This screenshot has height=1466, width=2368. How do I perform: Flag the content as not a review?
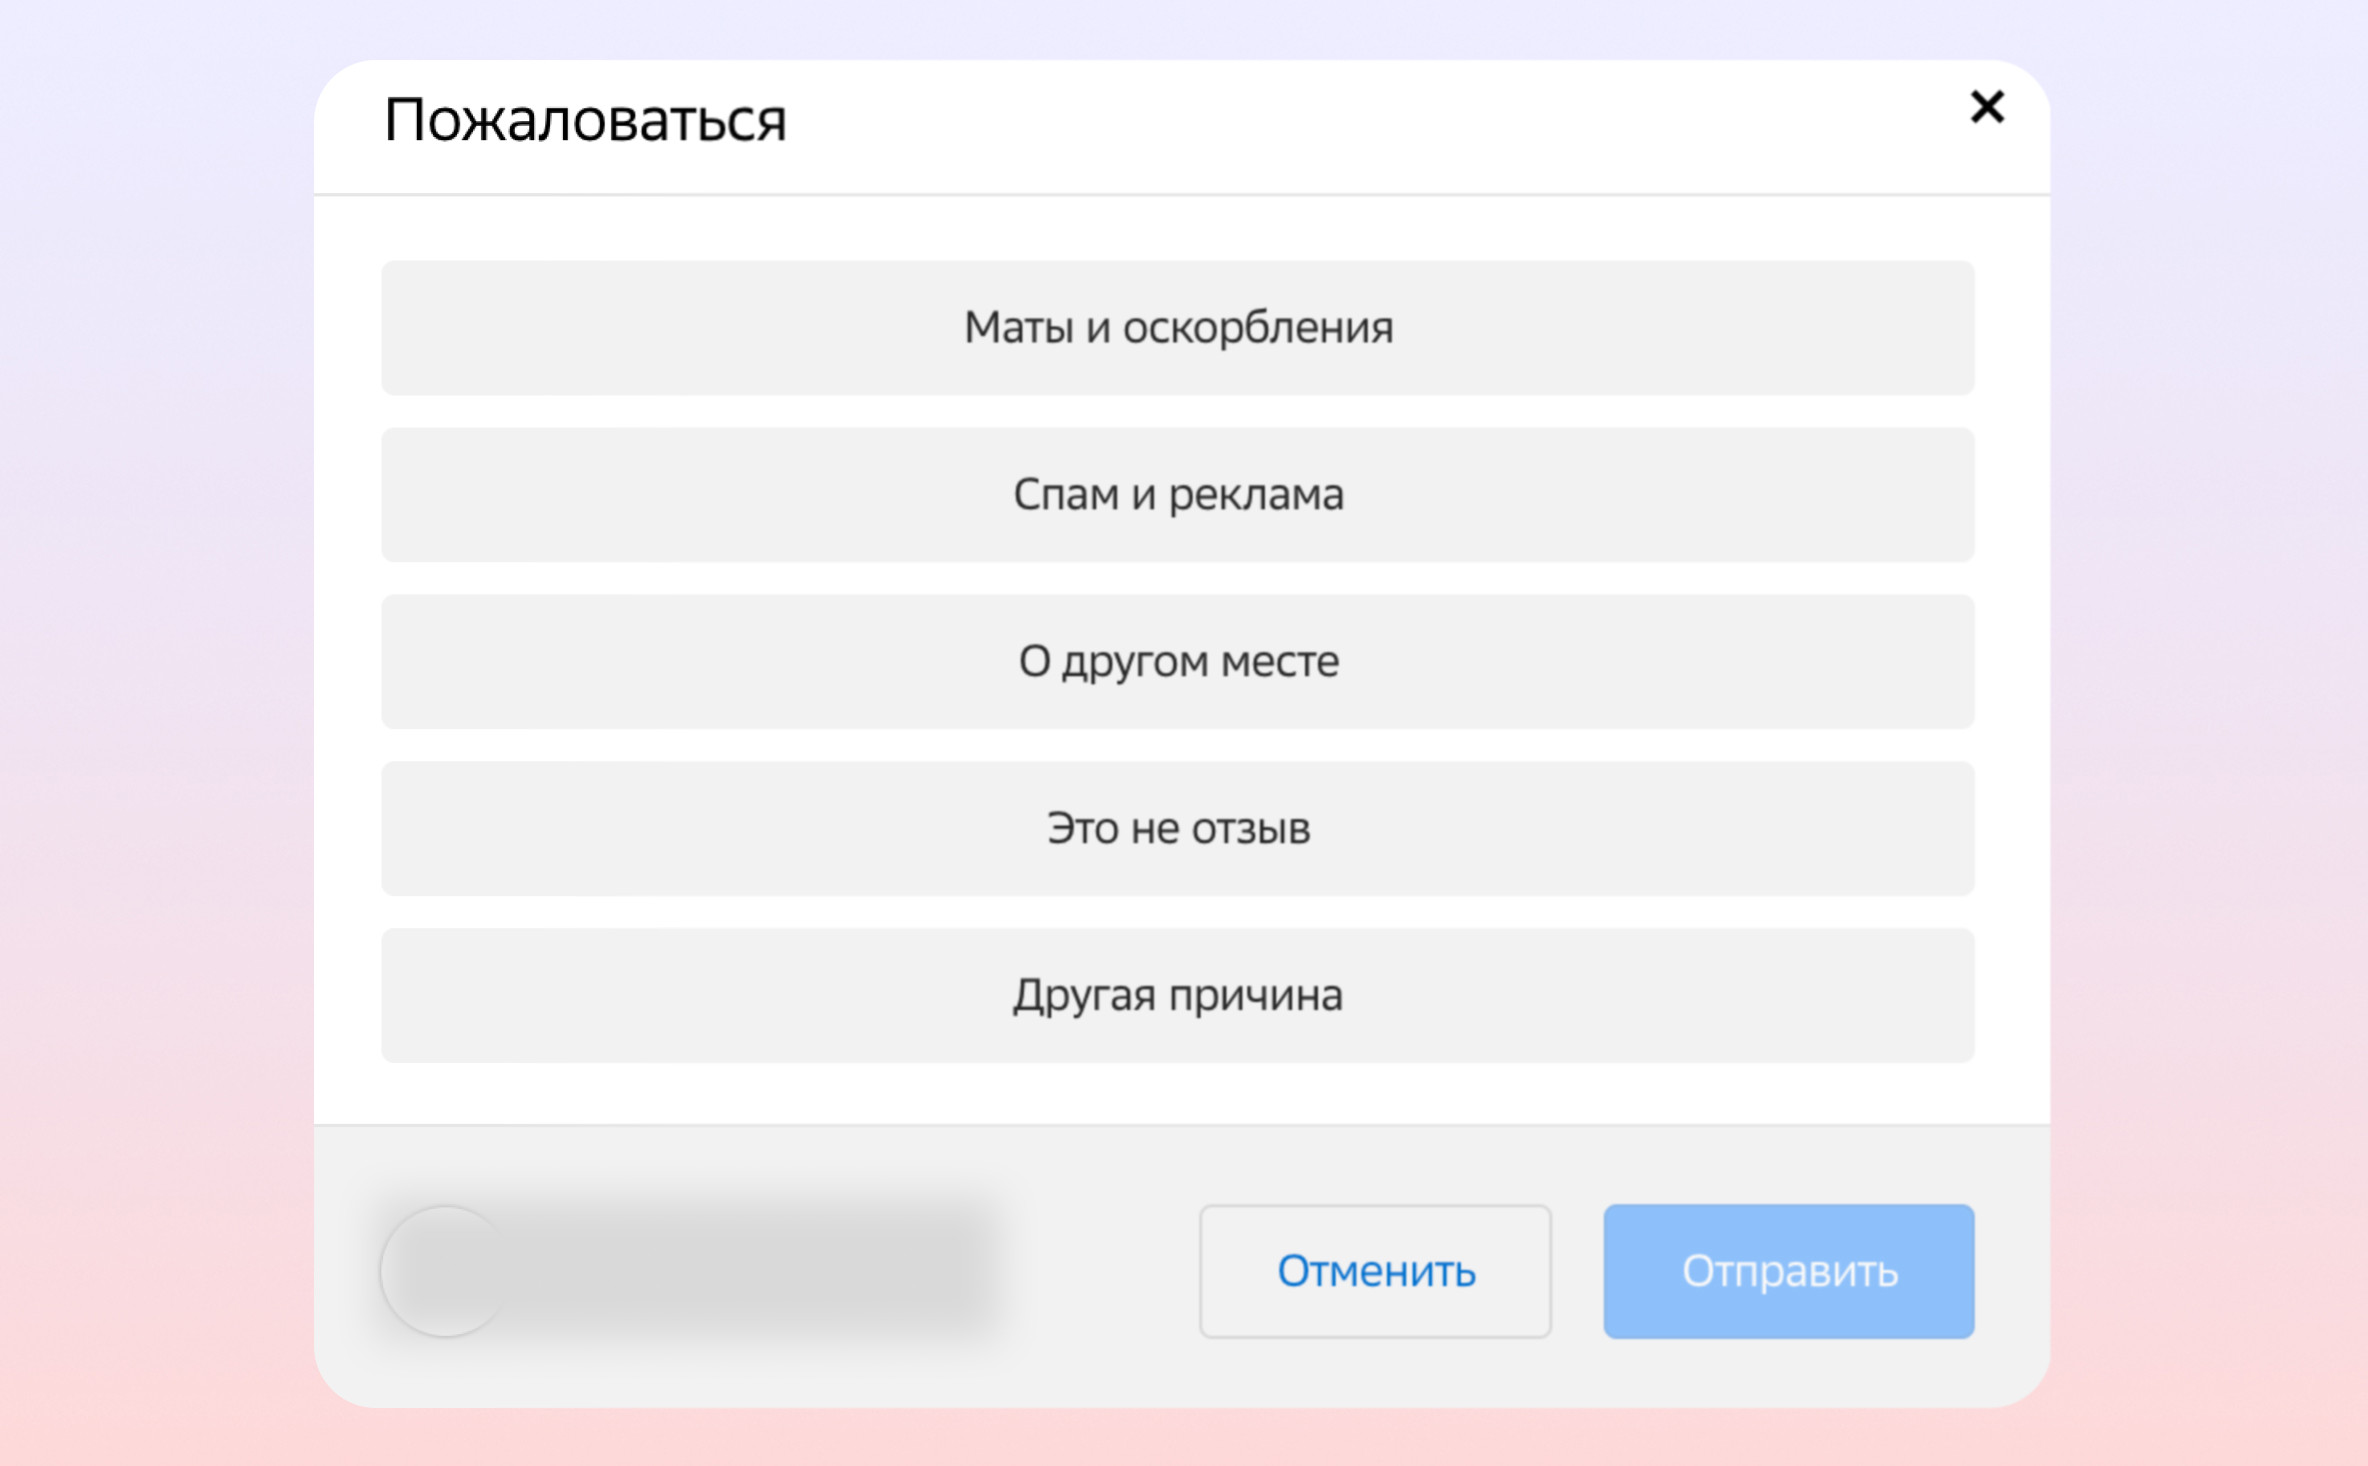(1177, 829)
